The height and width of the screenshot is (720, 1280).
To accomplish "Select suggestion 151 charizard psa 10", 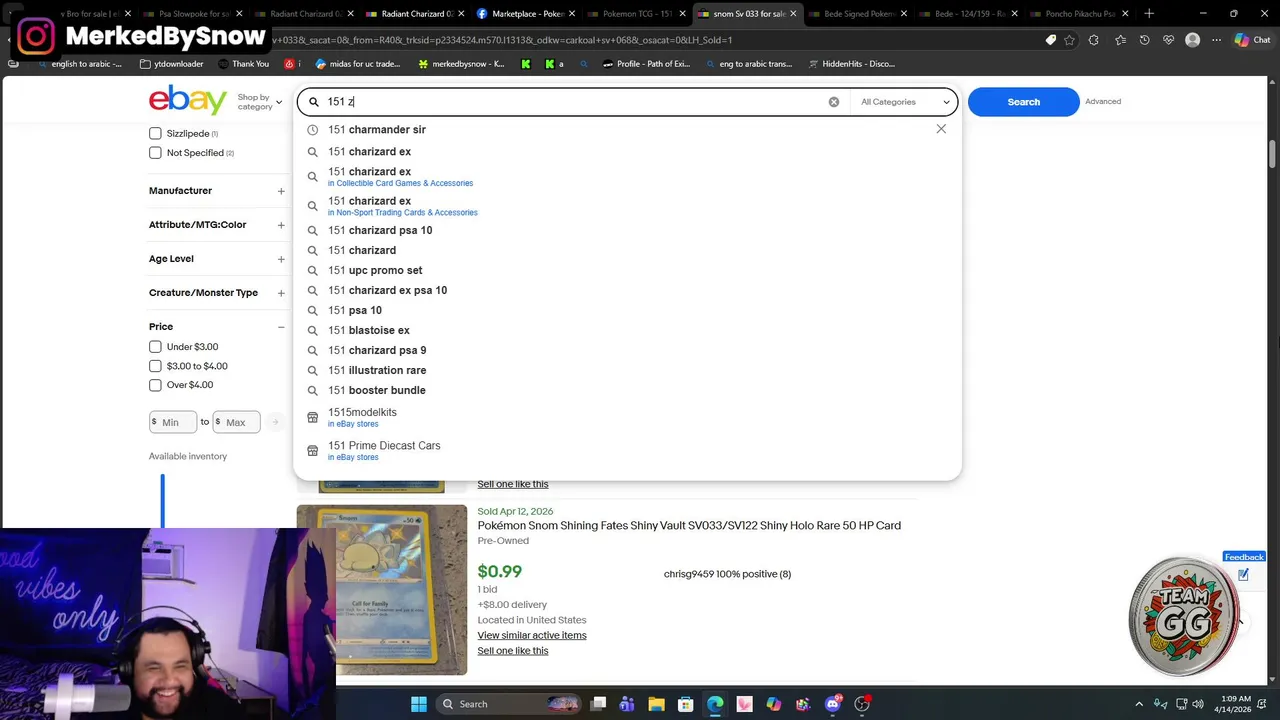I will 380,230.
